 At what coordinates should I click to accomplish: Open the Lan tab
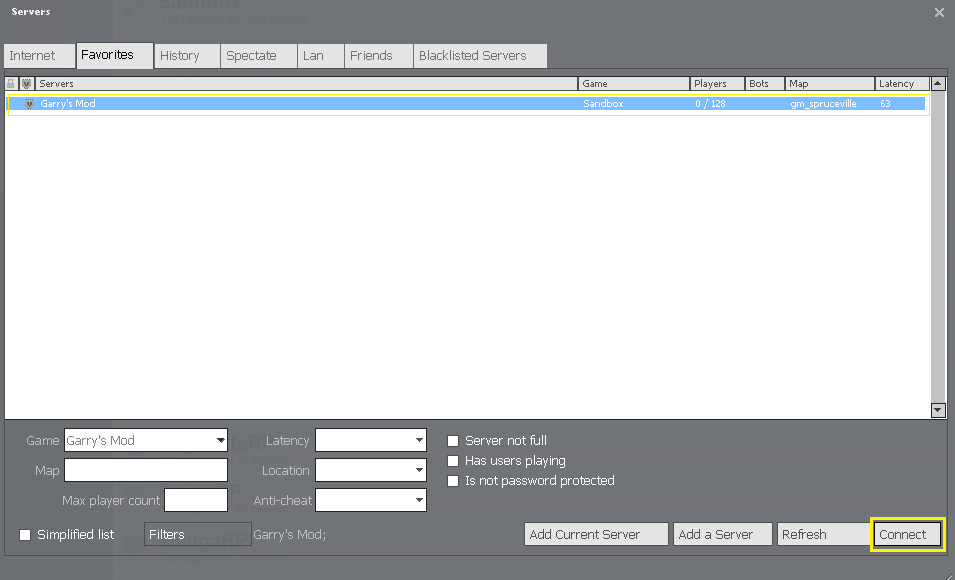[x=320, y=55]
